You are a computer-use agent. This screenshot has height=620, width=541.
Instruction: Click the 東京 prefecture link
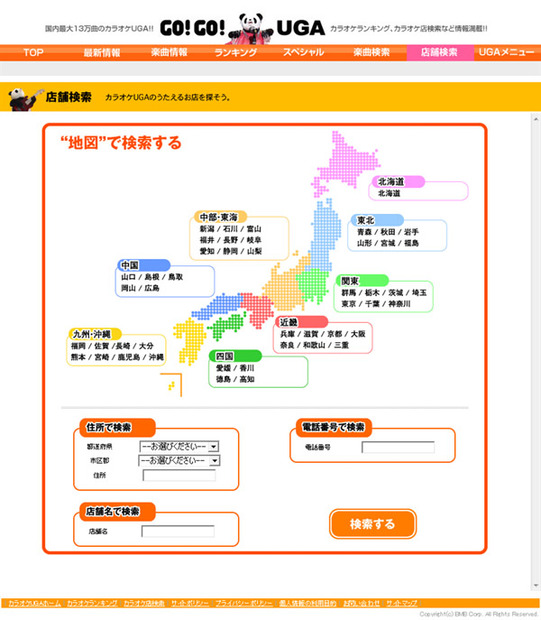[x=349, y=304]
